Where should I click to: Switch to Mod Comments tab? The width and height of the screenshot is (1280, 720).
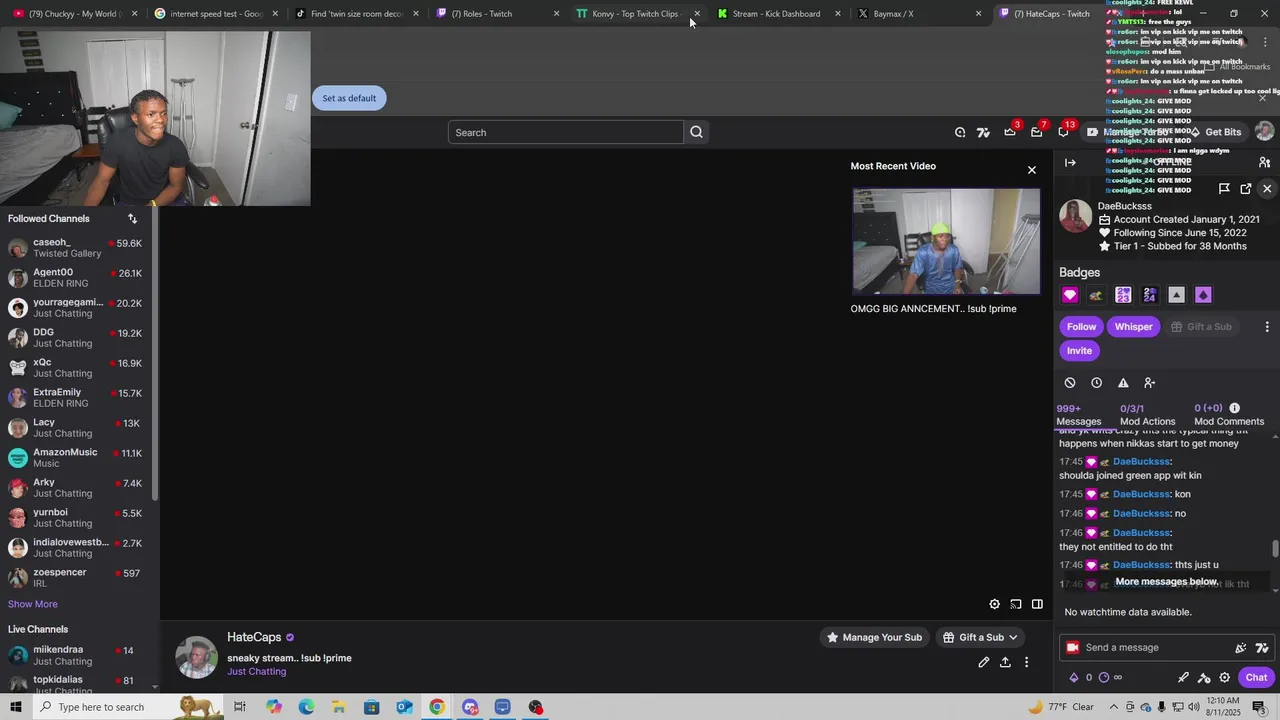[x=1229, y=415]
